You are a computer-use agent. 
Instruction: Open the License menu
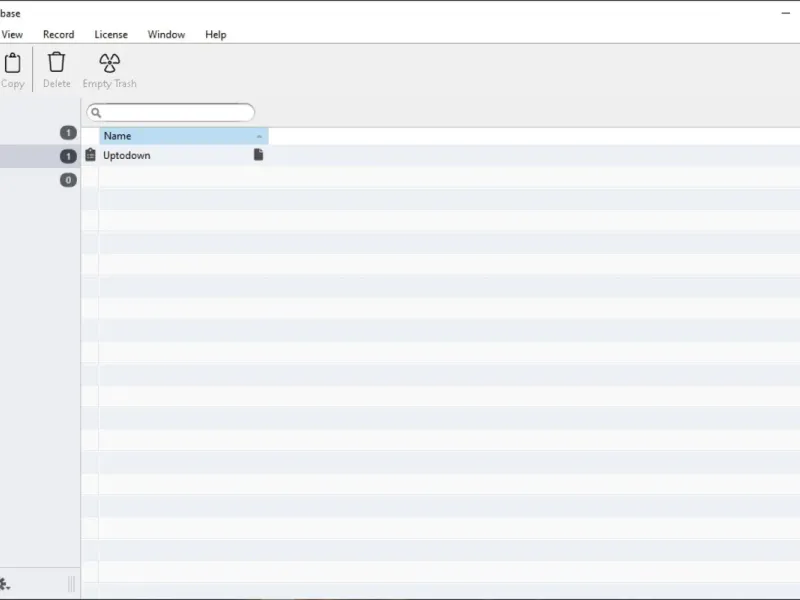111,35
